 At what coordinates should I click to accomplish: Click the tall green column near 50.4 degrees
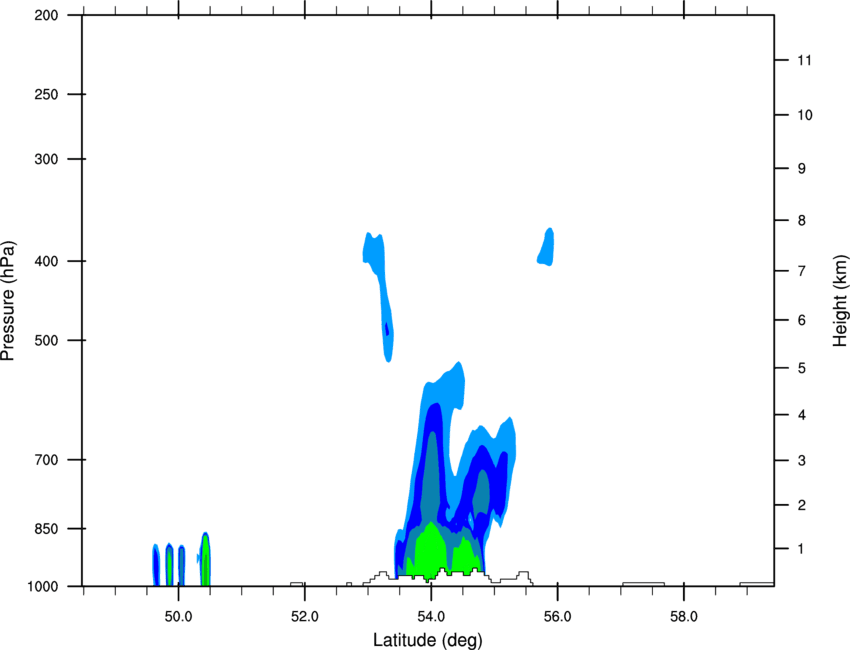(x=205, y=560)
